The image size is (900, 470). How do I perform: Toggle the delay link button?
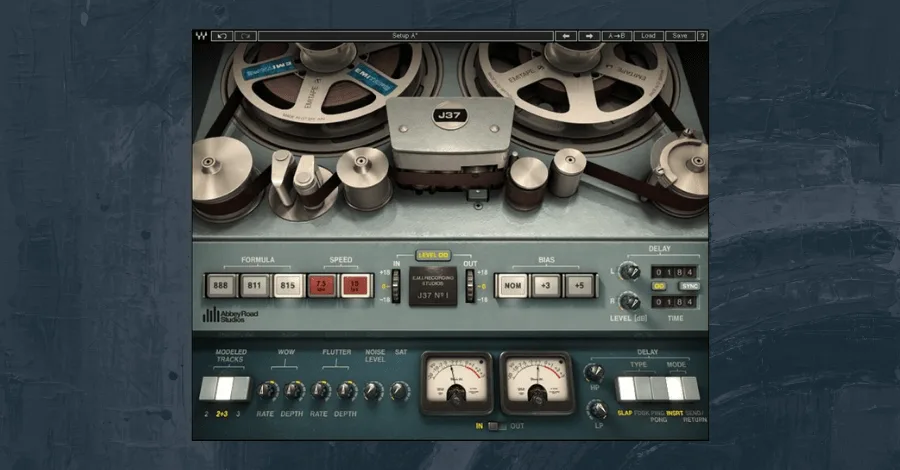coord(659,286)
